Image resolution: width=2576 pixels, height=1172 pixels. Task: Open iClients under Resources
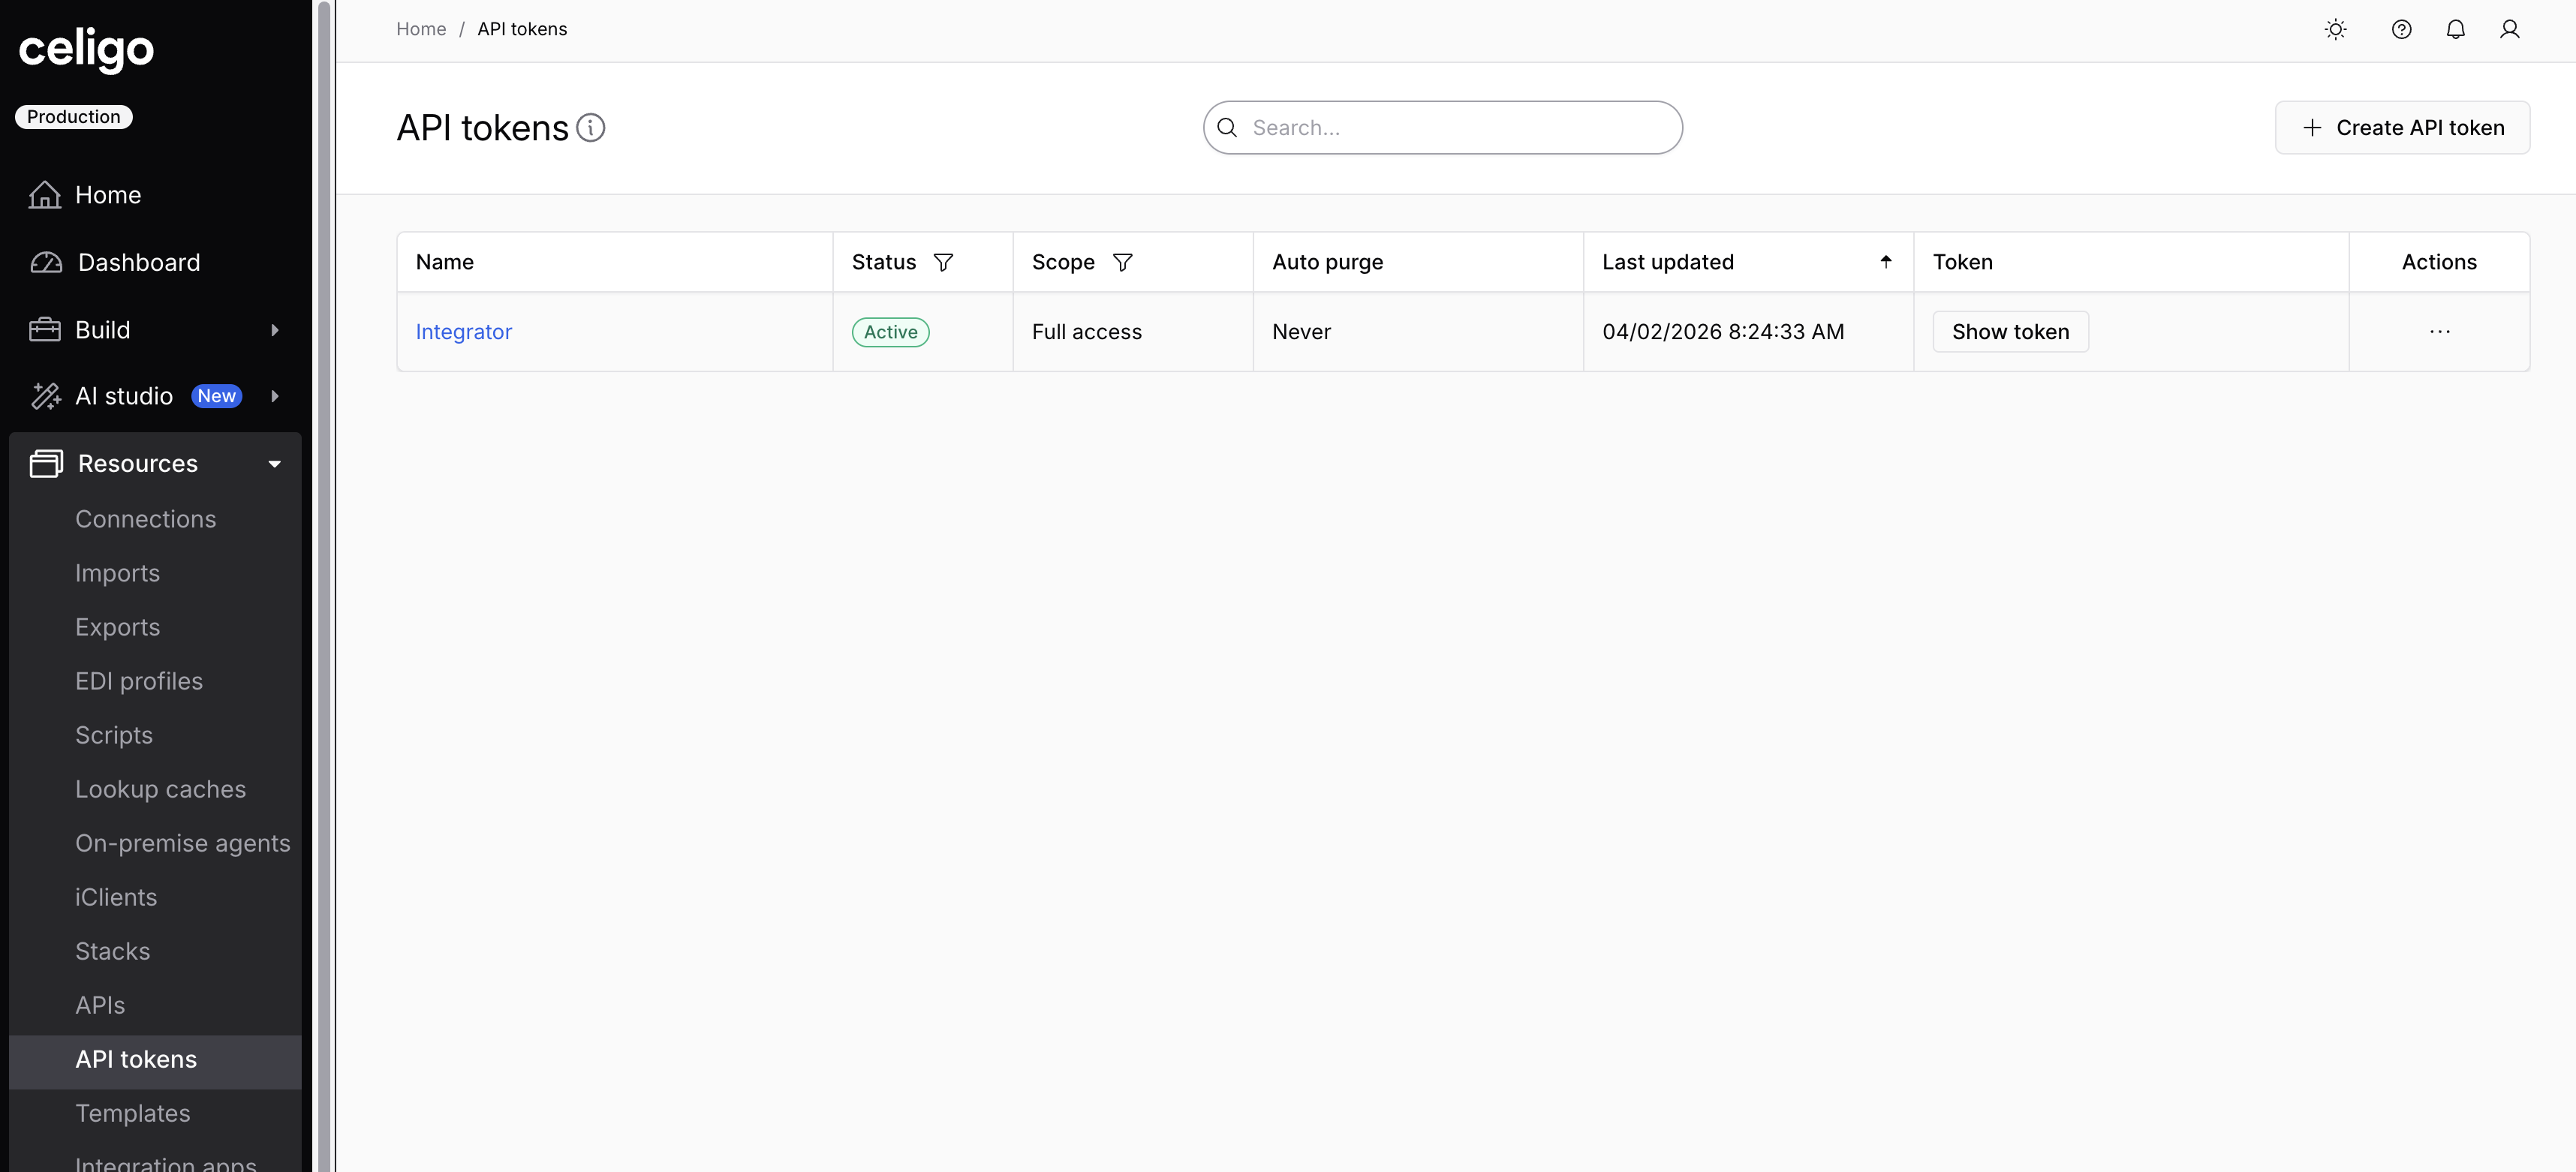pos(116,897)
